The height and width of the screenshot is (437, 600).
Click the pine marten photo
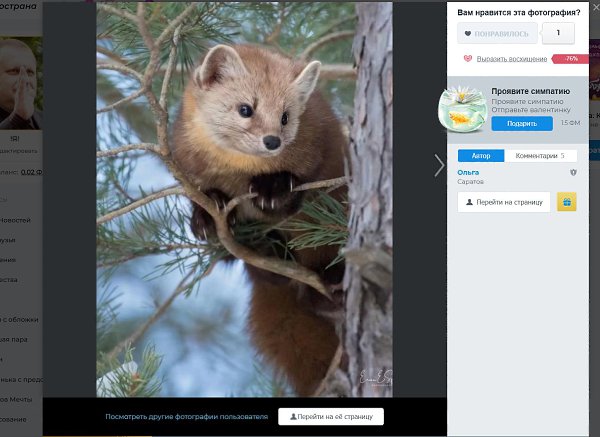coord(244,200)
